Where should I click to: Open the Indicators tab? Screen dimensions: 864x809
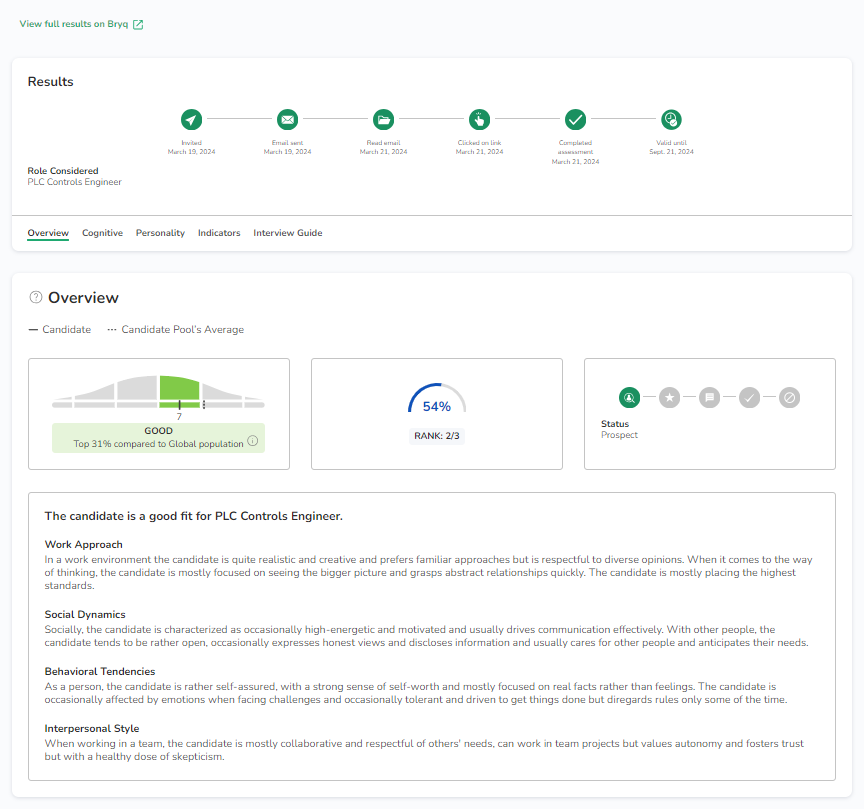[x=219, y=233]
